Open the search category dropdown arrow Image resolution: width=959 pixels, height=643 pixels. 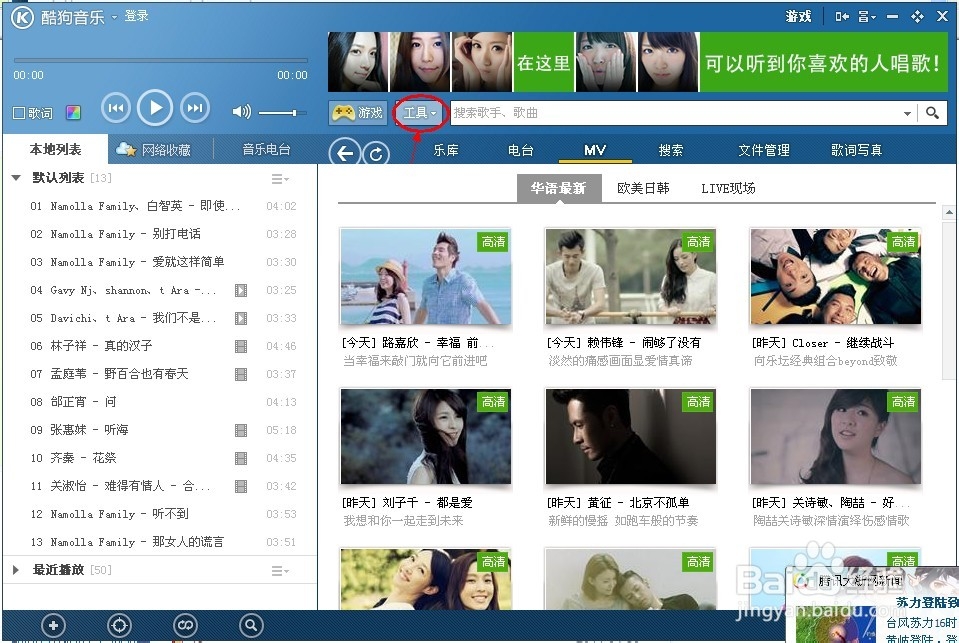click(906, 112)
